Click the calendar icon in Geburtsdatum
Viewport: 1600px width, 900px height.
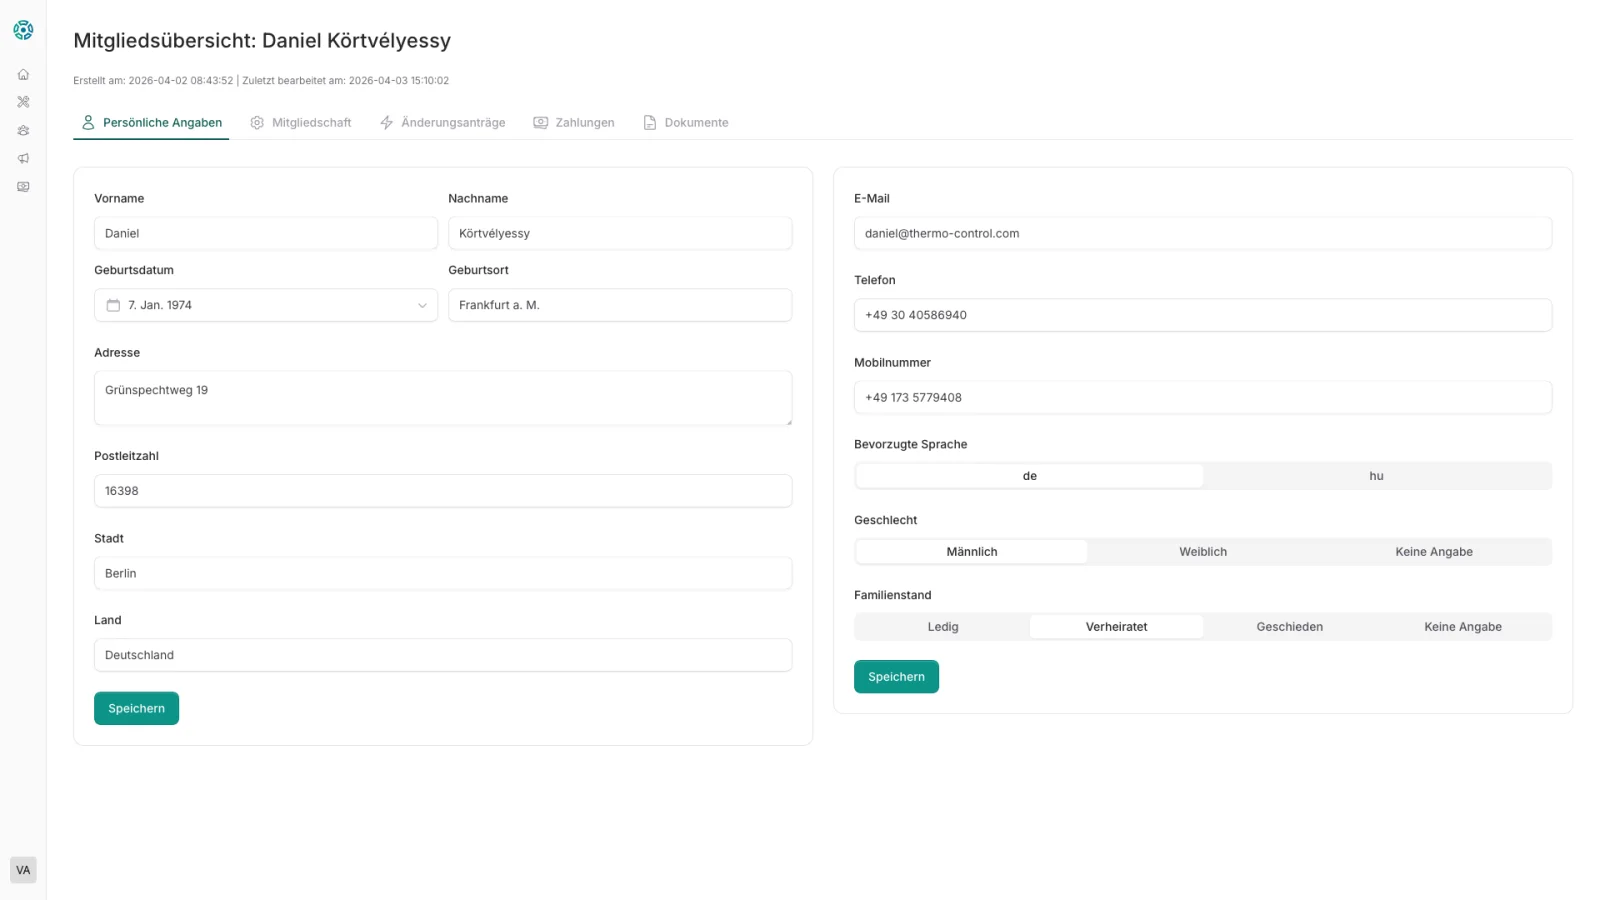coord(113,305)
